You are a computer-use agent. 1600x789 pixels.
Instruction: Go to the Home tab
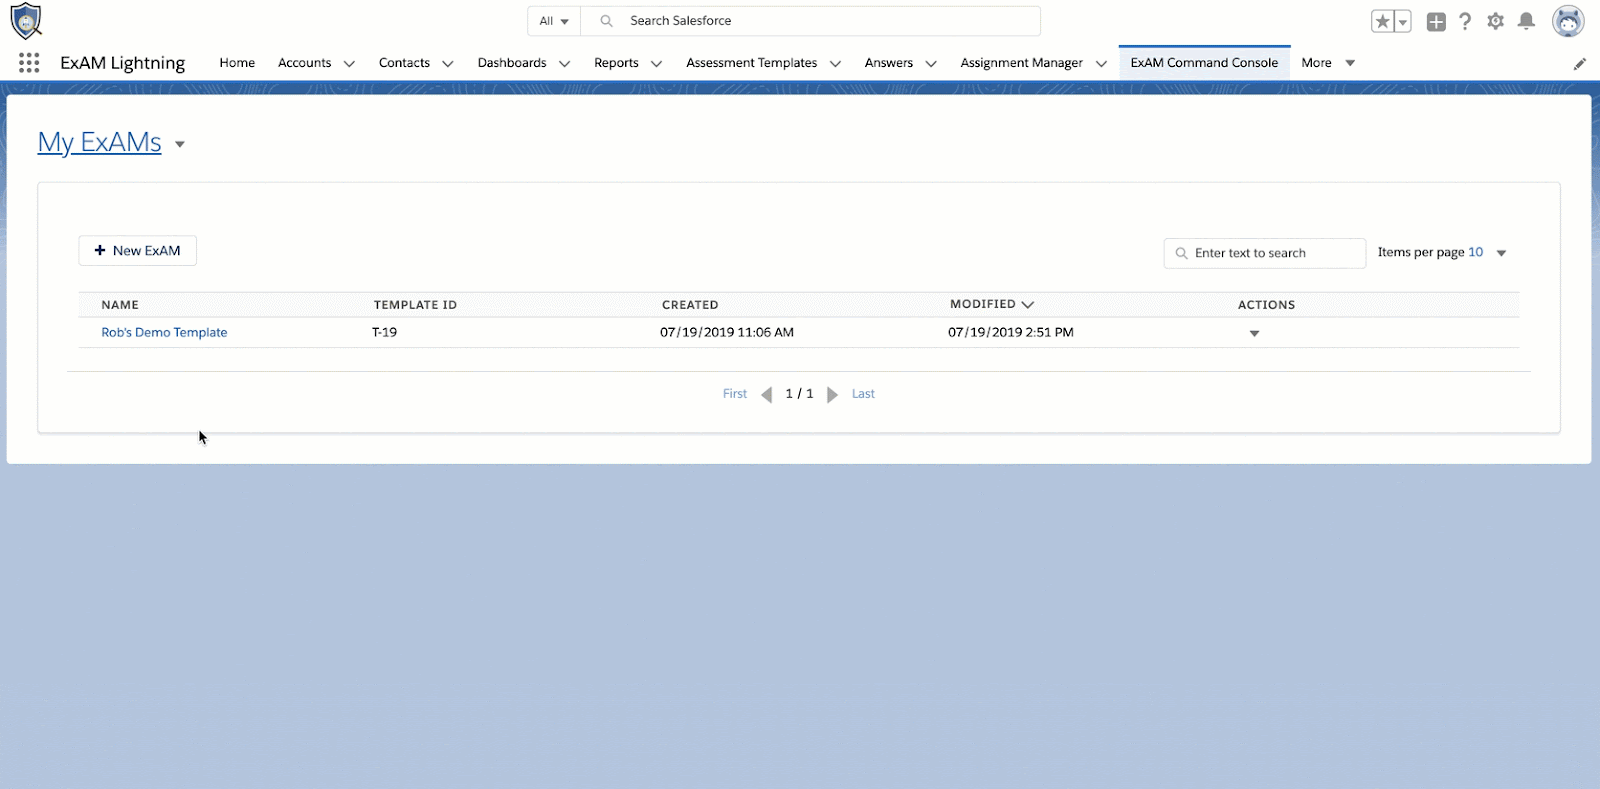click(x=237, y=63)
